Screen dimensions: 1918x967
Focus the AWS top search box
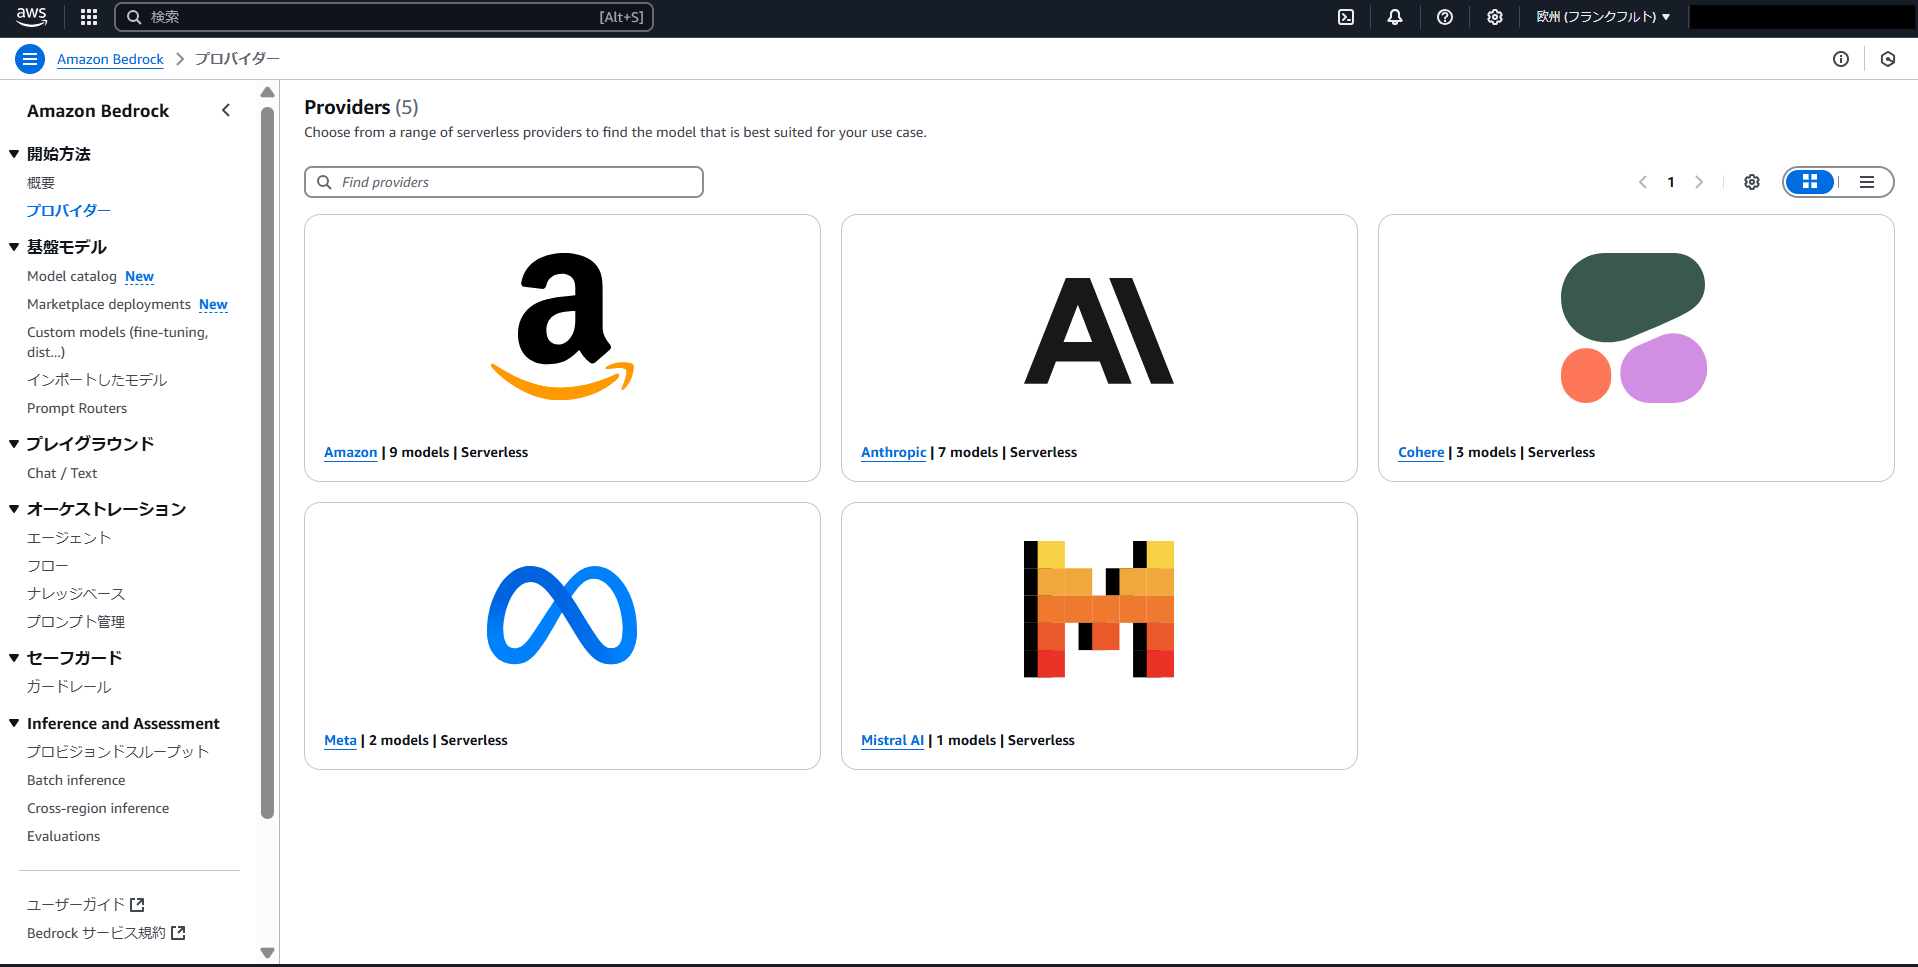(384, 17)
